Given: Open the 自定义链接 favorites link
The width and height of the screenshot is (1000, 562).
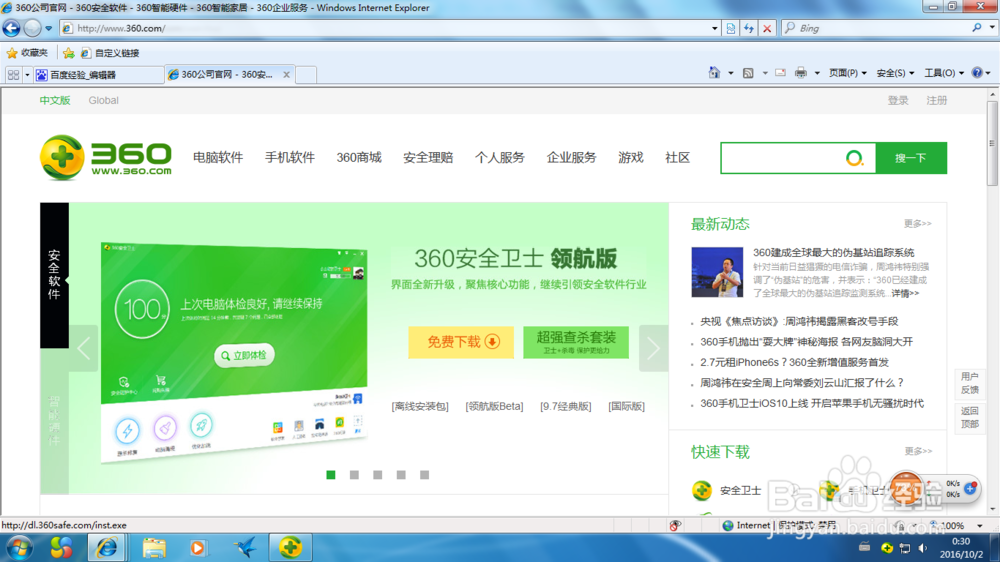Looking at the screenshot, I should 110,53.
